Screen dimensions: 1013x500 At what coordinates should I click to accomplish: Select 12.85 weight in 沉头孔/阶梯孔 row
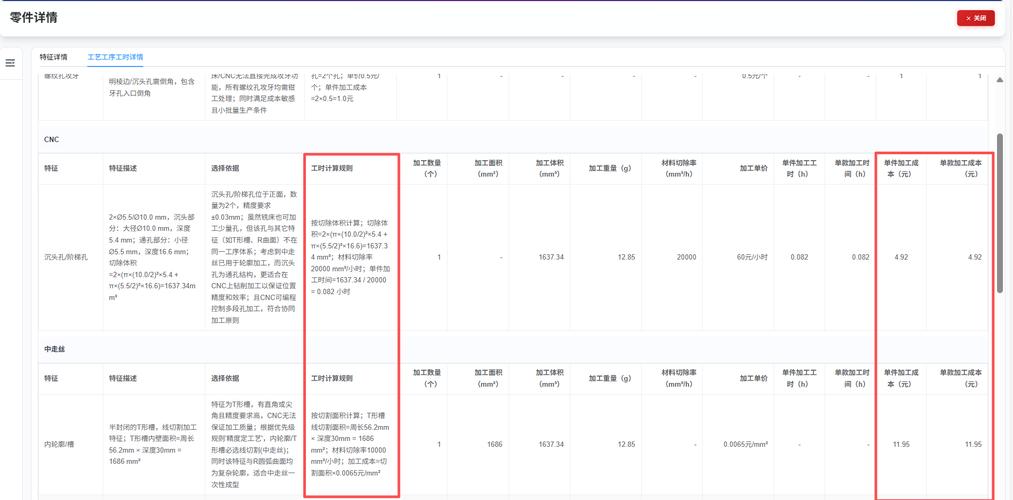pos(626,257)
